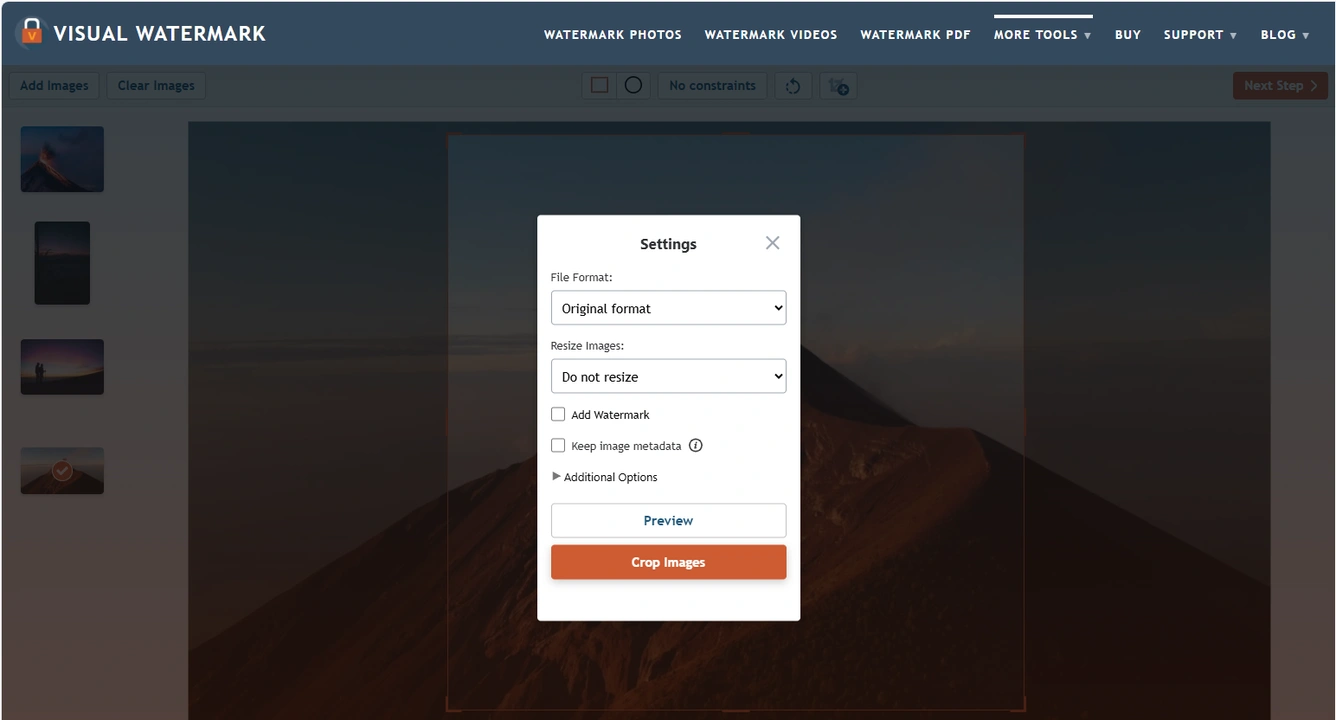1336x720 pixels.
Task: Select the checkmarked mountain thumbnail
Action: pyautogui.click(x=62, y=470)
